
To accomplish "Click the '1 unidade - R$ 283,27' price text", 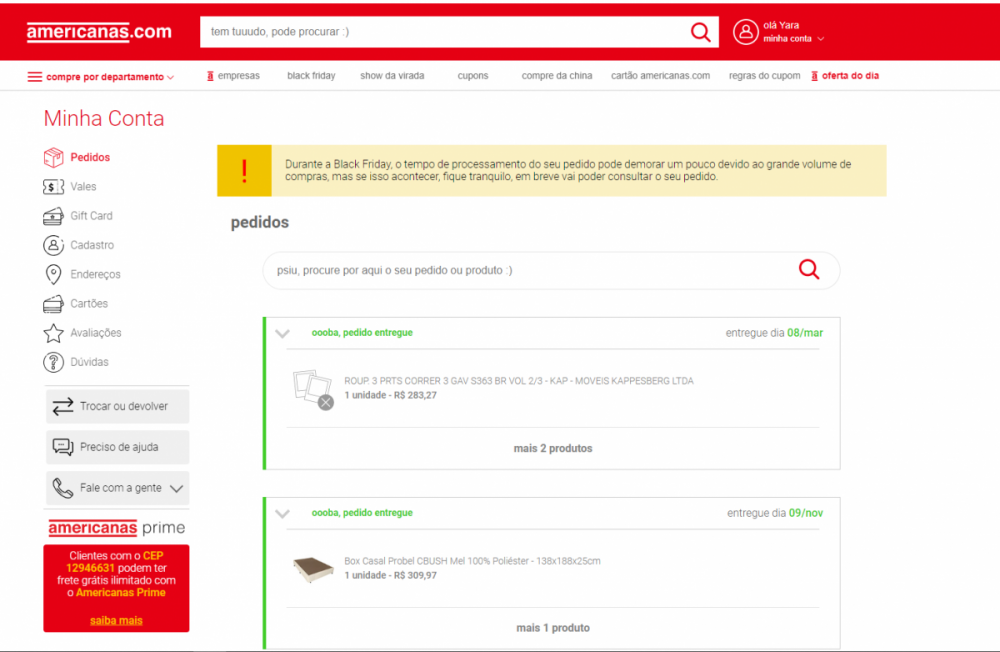I will point(390,396).
